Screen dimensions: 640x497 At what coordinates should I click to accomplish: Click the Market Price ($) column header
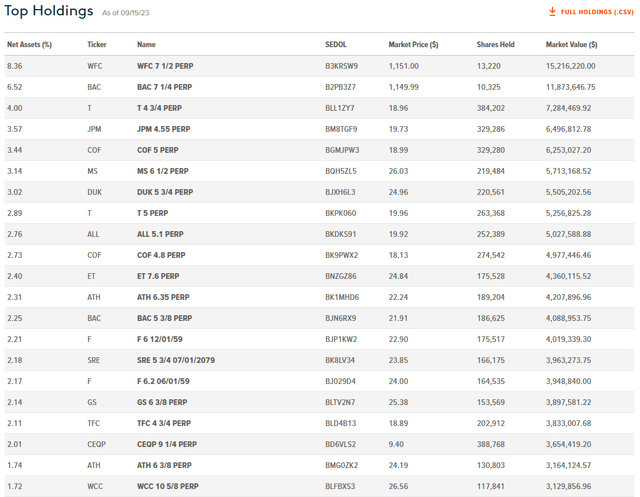point(413,45)
